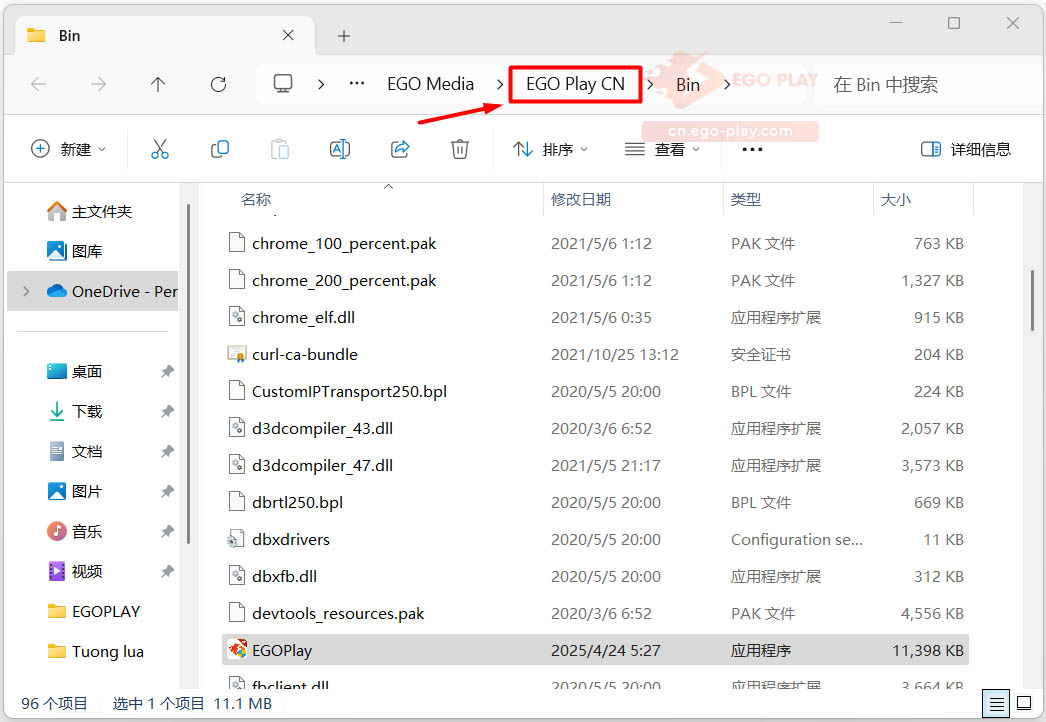Open Videos 视频 in sidebar

[74, 571]
